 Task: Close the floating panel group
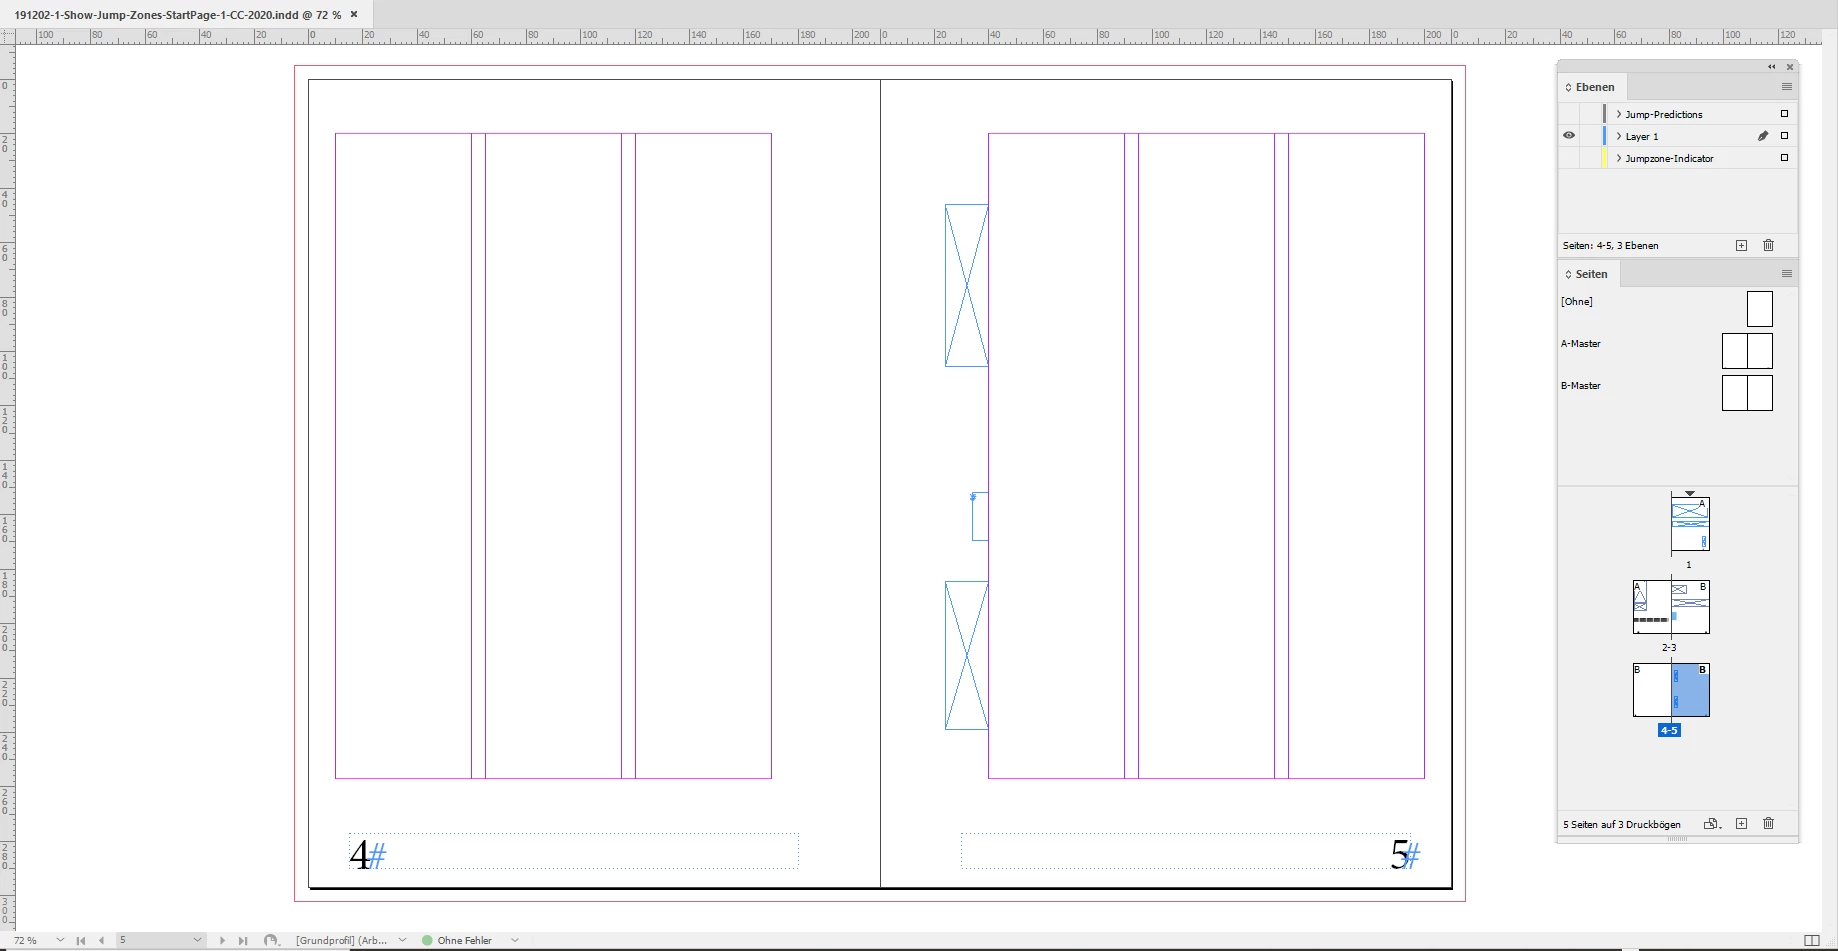point(1790,67)
